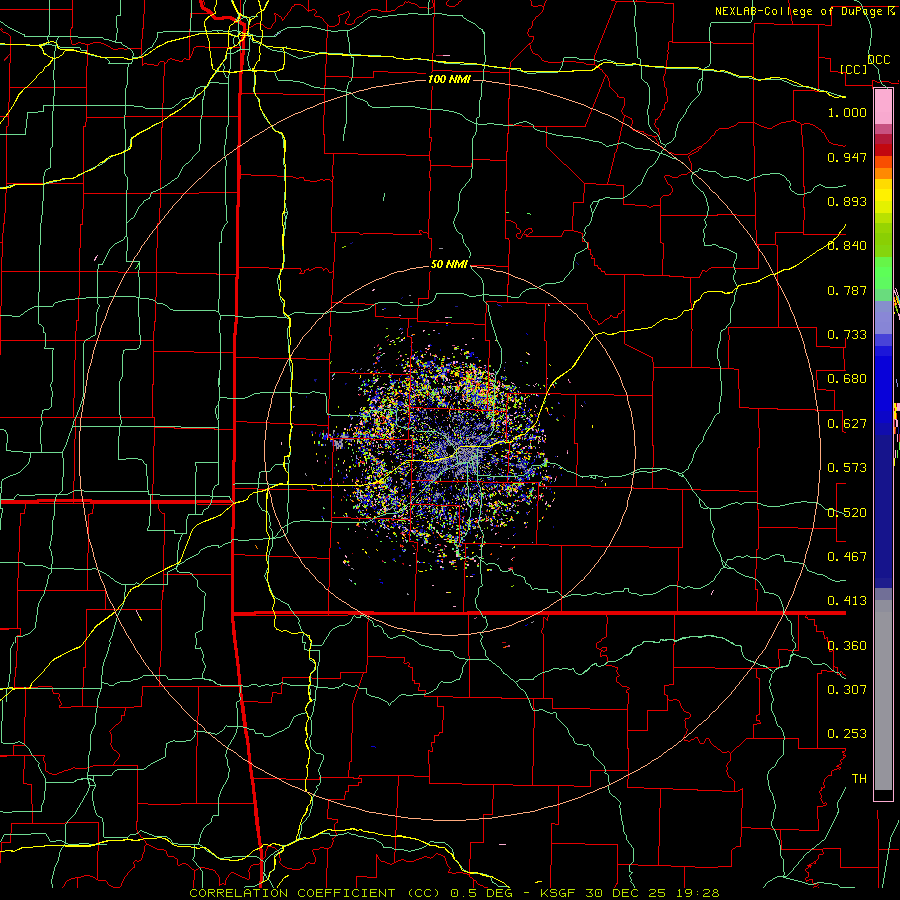Click the 50 NMI range ring label
The image size is (900, 900).
click(449, 265)
